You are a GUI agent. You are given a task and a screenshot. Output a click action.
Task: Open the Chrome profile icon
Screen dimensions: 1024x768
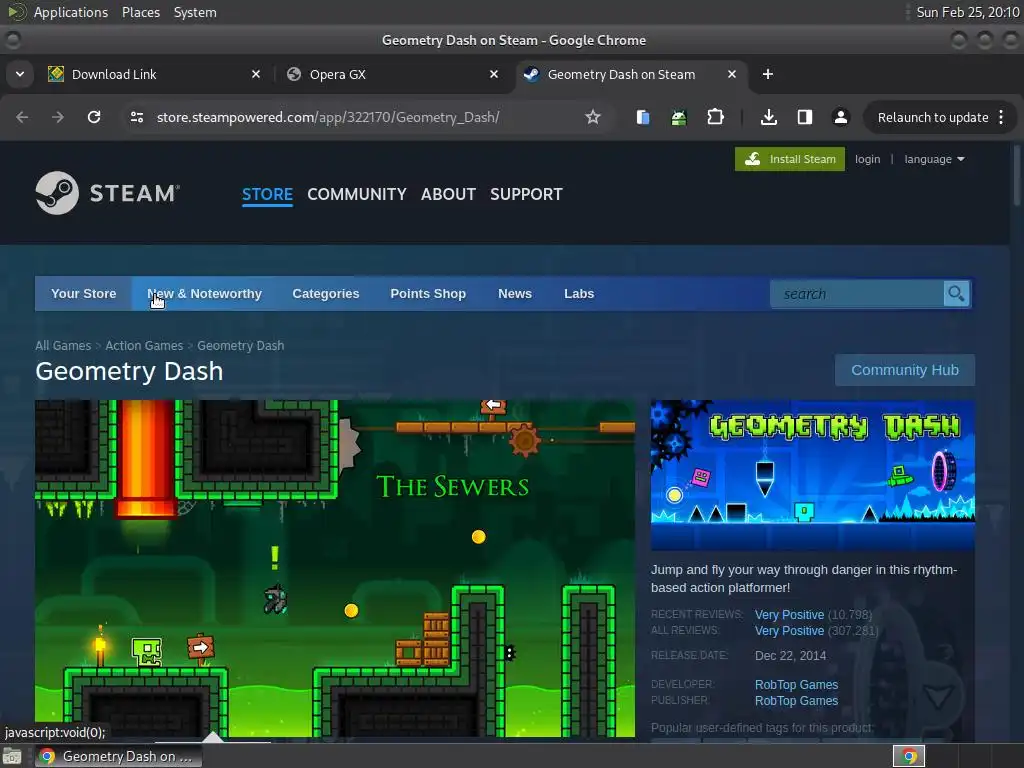tap(840, 117)
